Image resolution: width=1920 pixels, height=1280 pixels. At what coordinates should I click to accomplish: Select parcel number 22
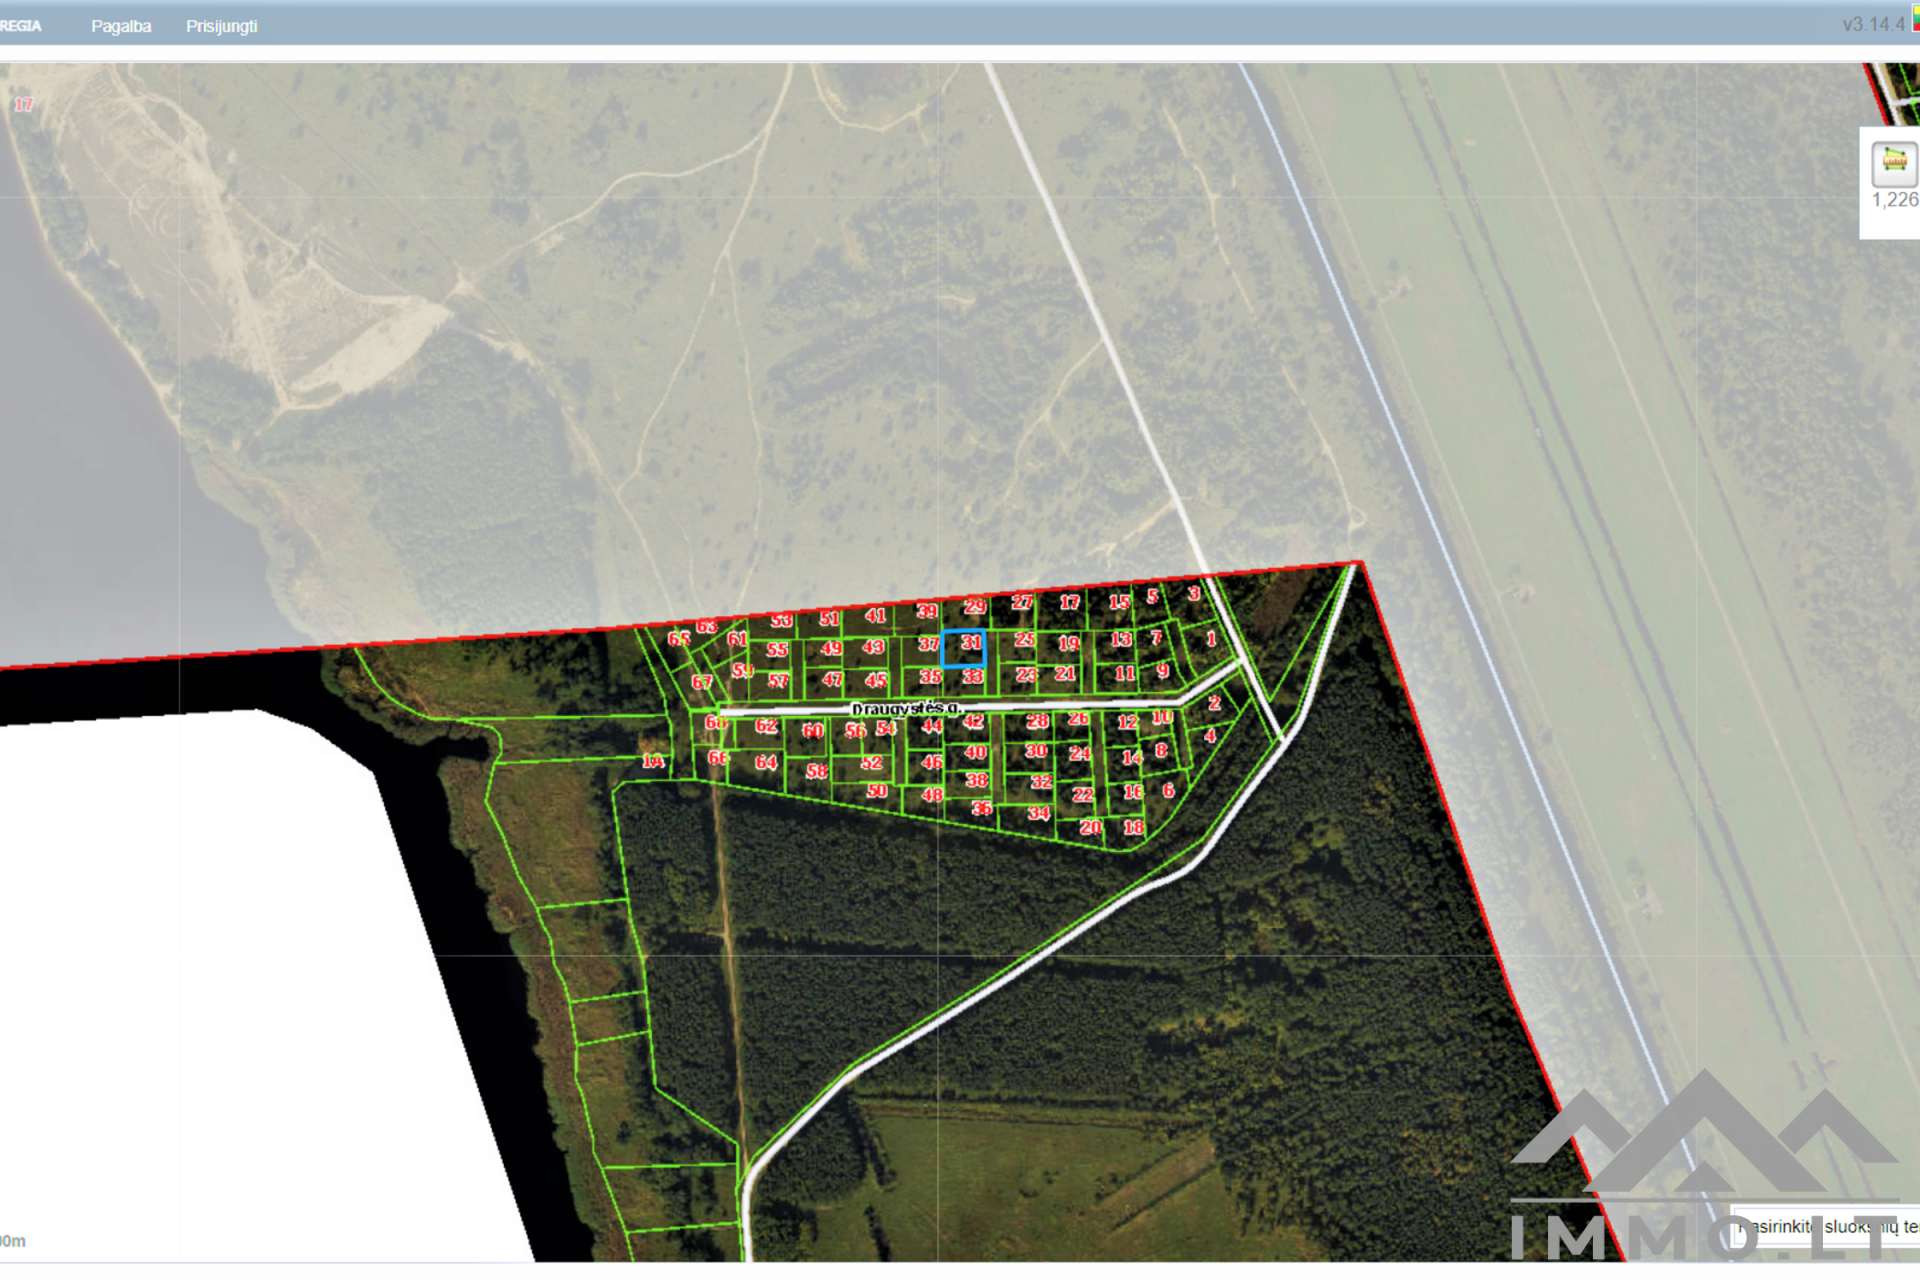(x=1083, y=795)
